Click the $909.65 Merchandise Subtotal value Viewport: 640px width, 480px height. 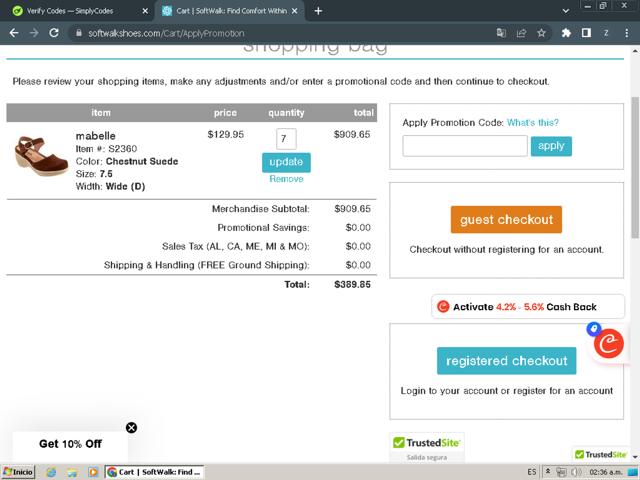(352, 209)
